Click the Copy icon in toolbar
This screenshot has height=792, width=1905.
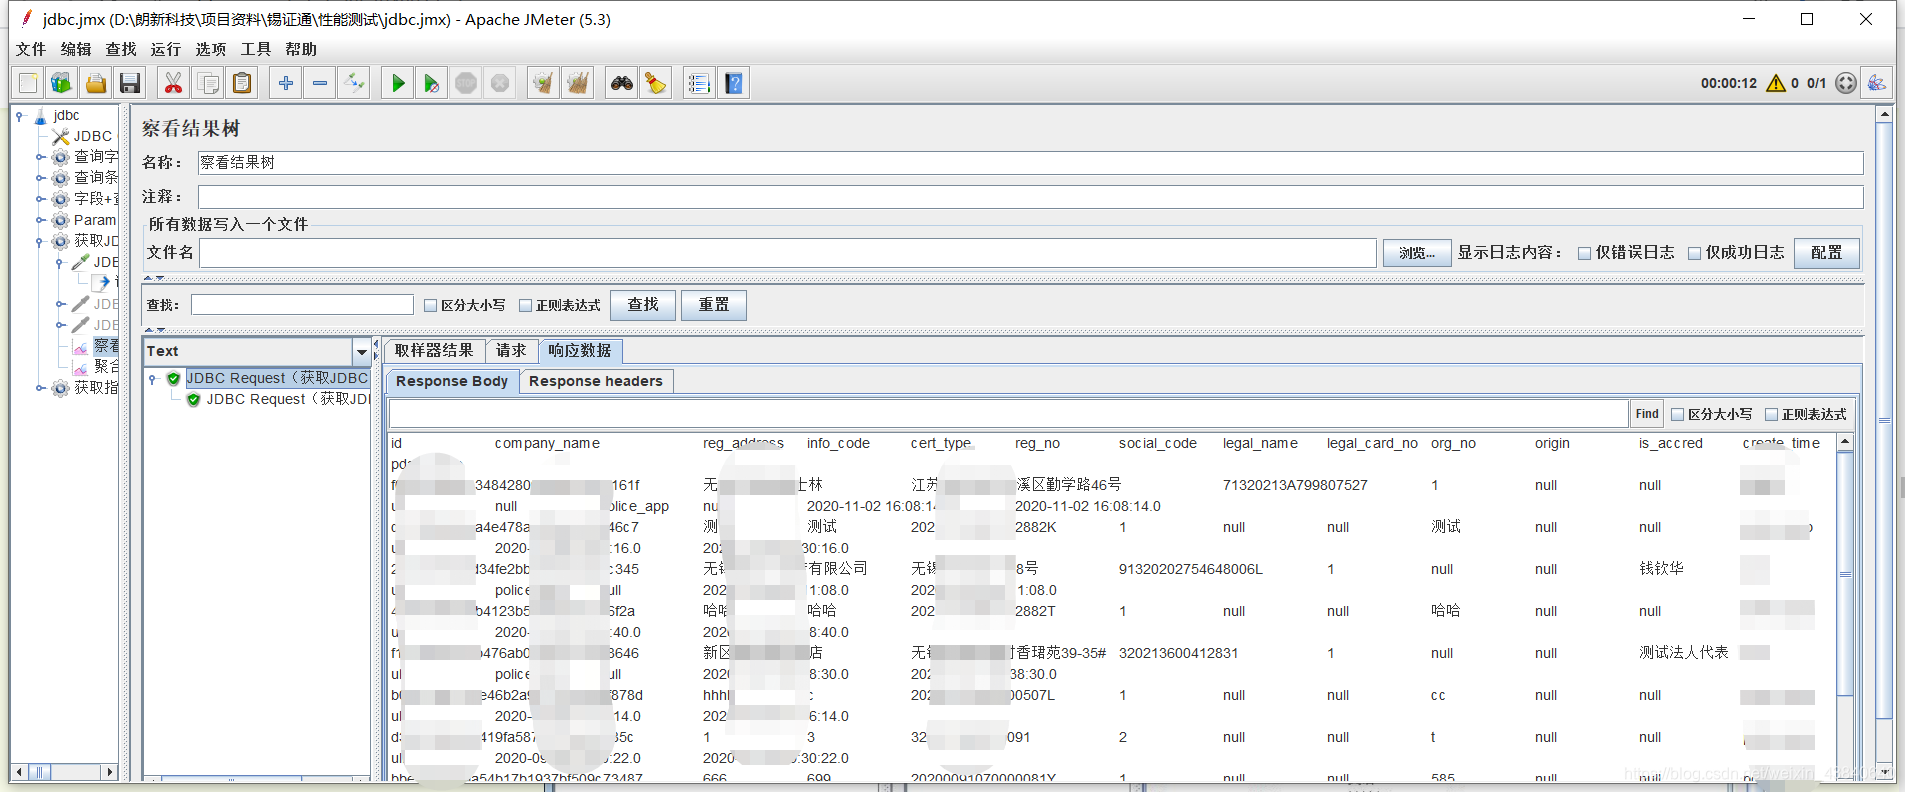click(x=208, y=83)
